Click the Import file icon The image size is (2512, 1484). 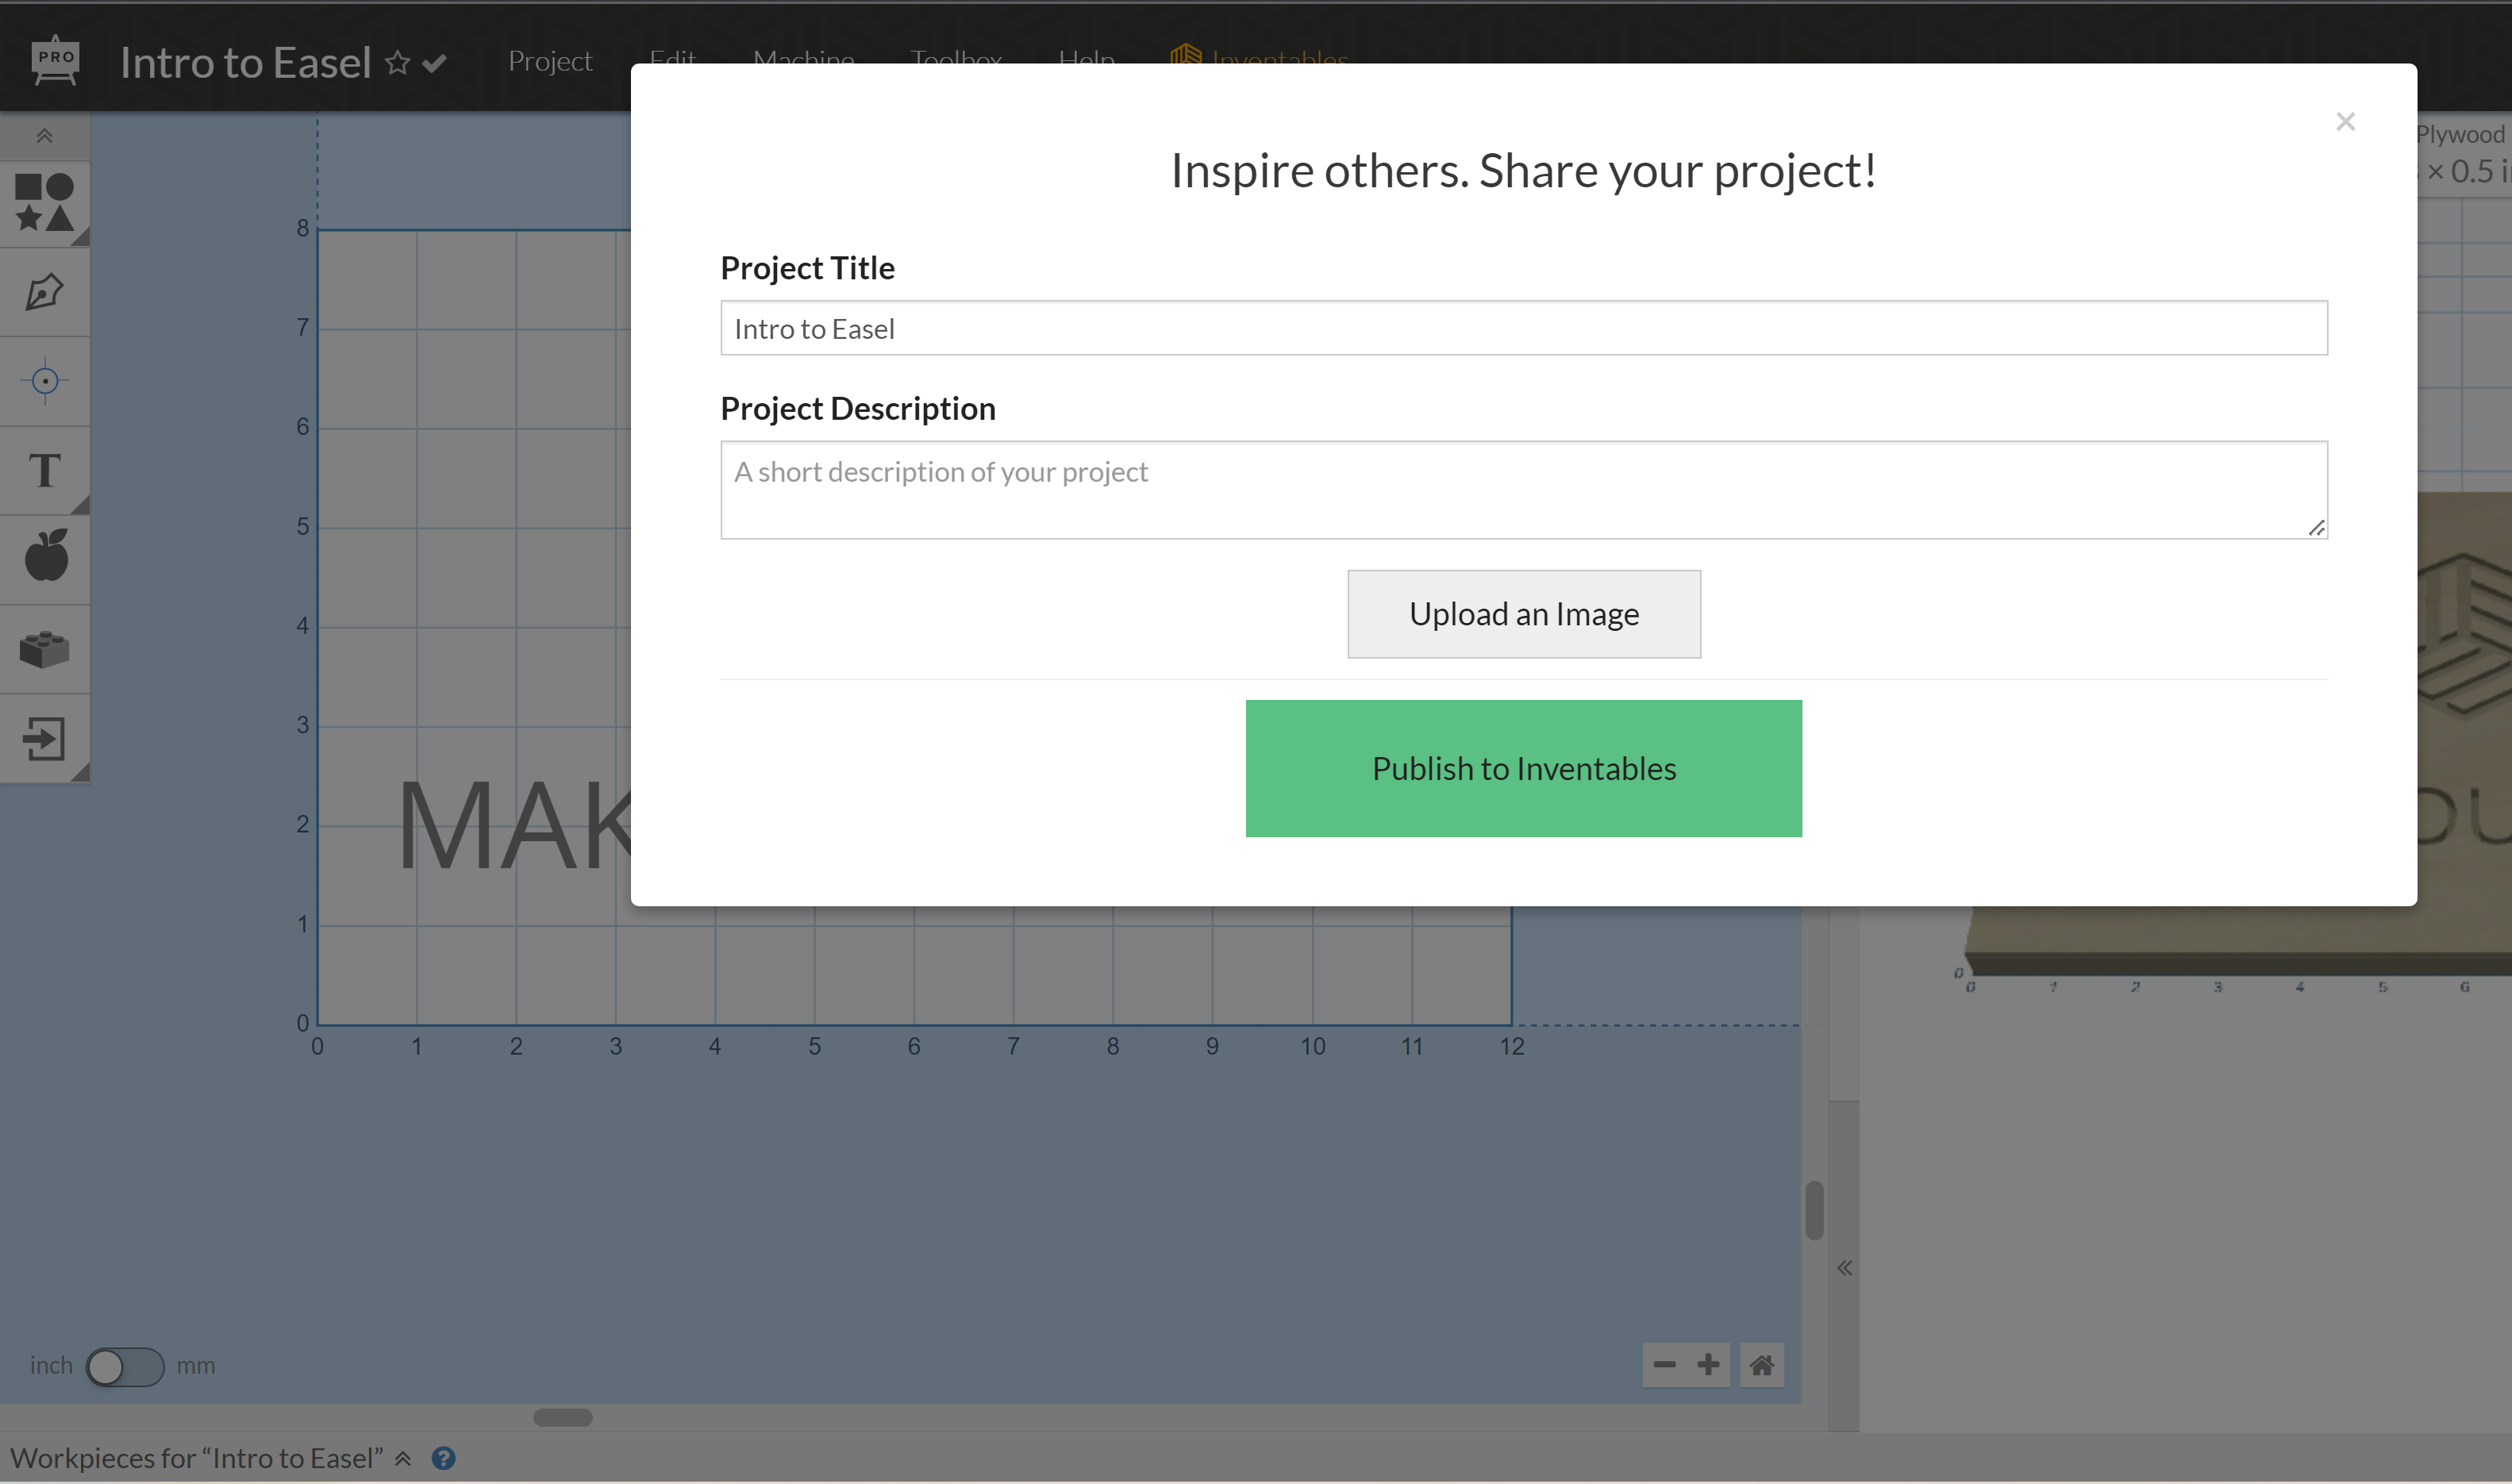click(45, 739)
